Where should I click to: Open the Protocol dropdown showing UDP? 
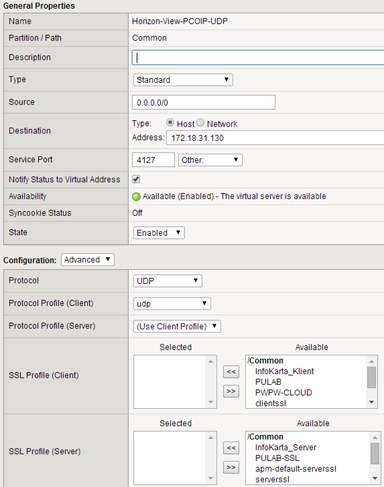point(167,281)
